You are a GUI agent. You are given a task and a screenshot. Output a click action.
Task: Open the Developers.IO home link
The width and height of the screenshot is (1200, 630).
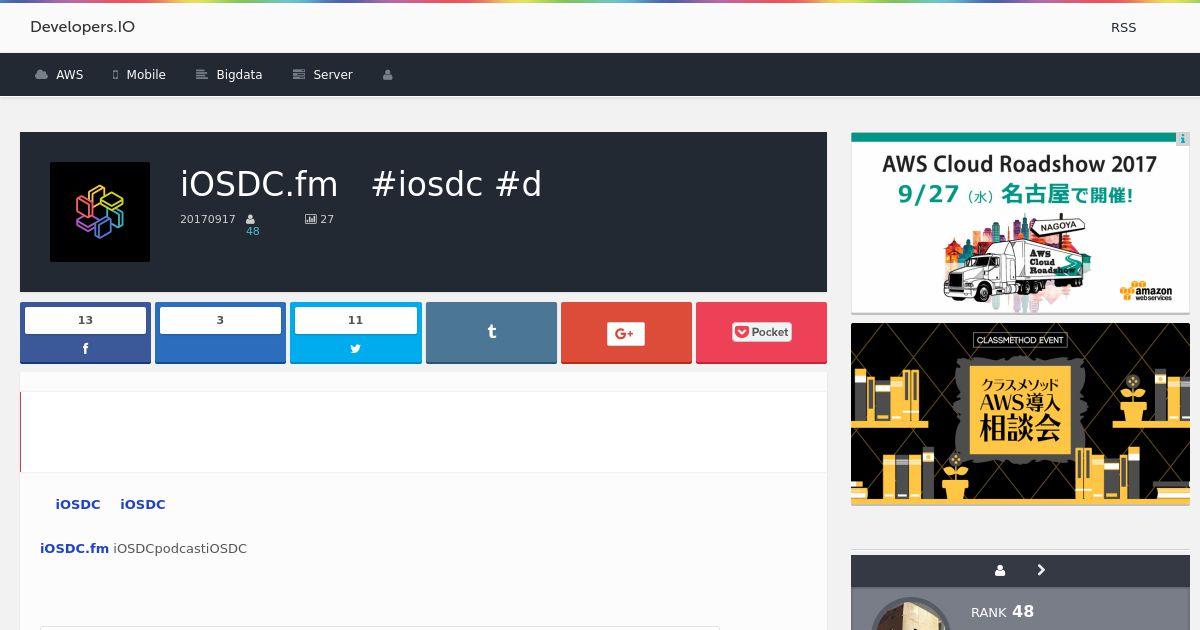pos(82,27)
